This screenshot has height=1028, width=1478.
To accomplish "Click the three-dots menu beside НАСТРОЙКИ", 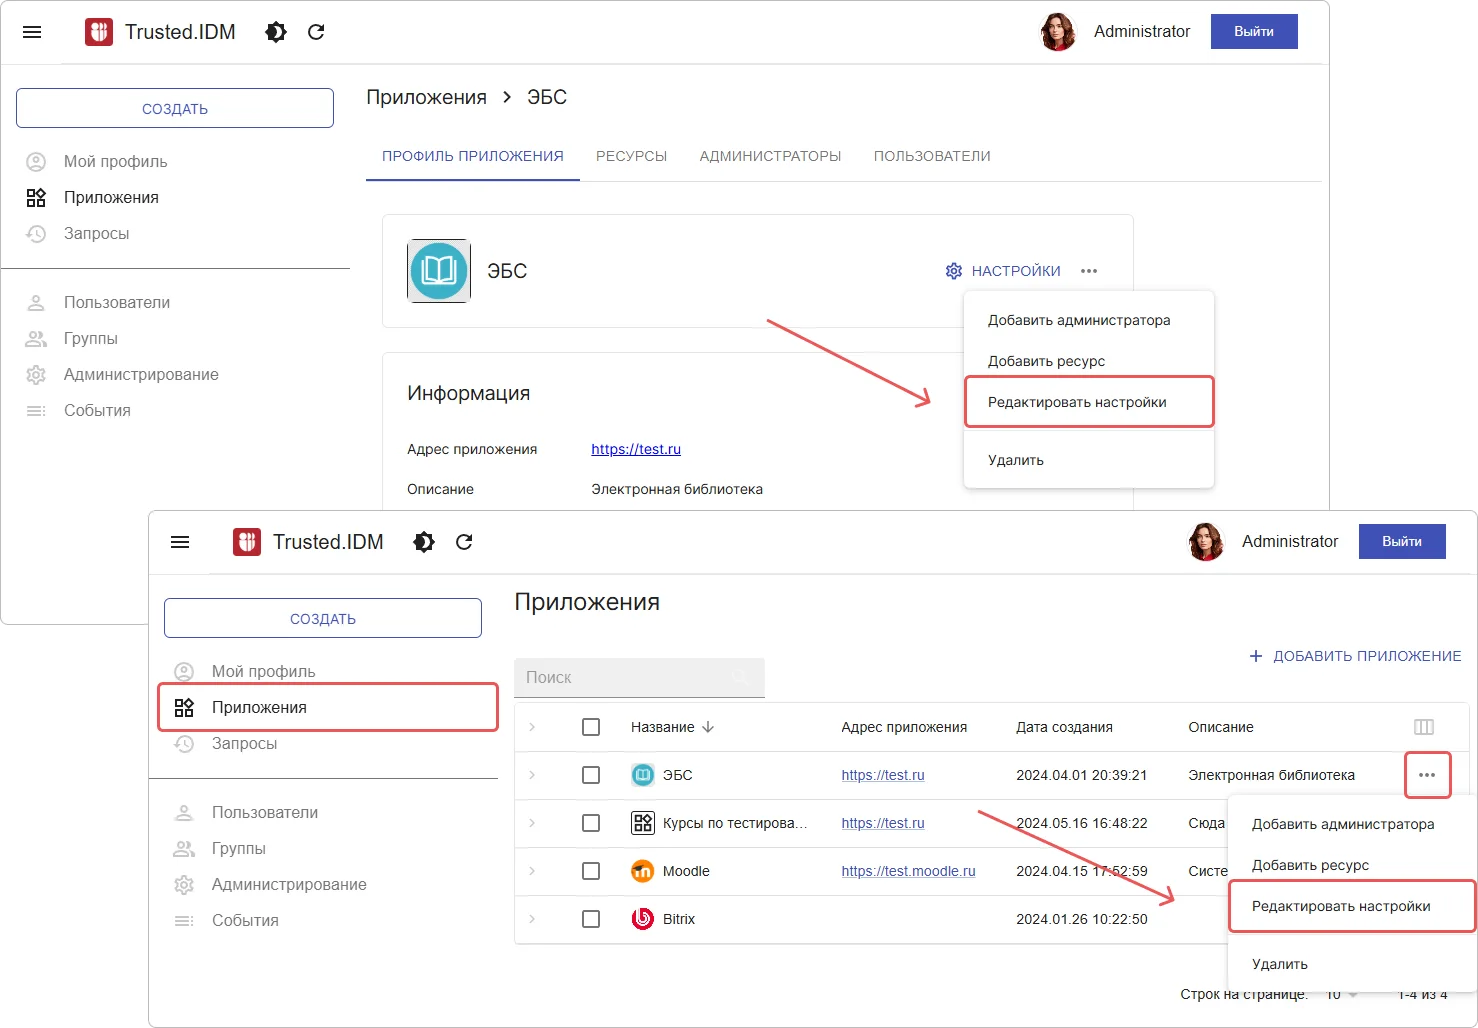I will click(1089, 271).
